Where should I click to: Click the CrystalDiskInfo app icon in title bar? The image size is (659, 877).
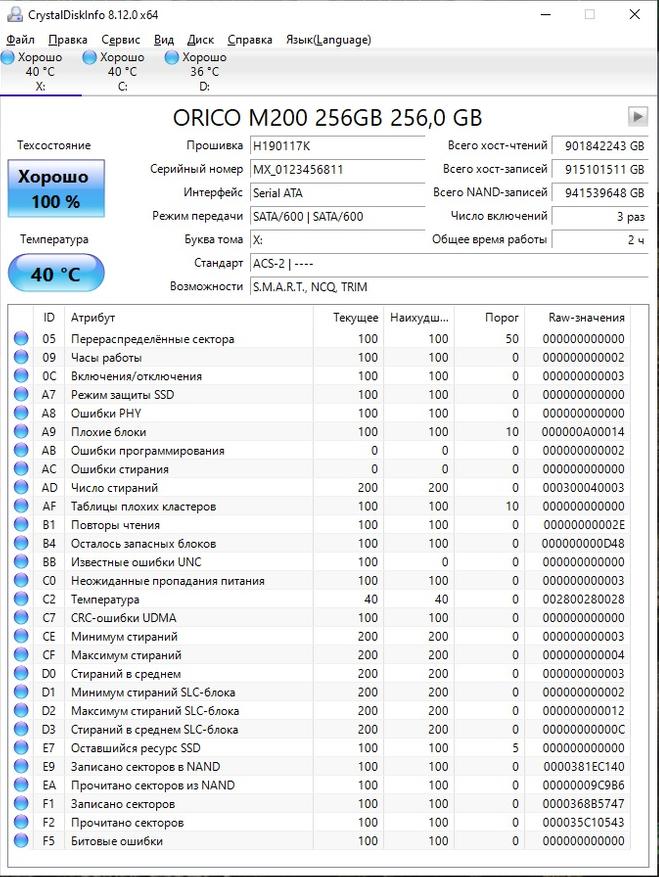12,15
